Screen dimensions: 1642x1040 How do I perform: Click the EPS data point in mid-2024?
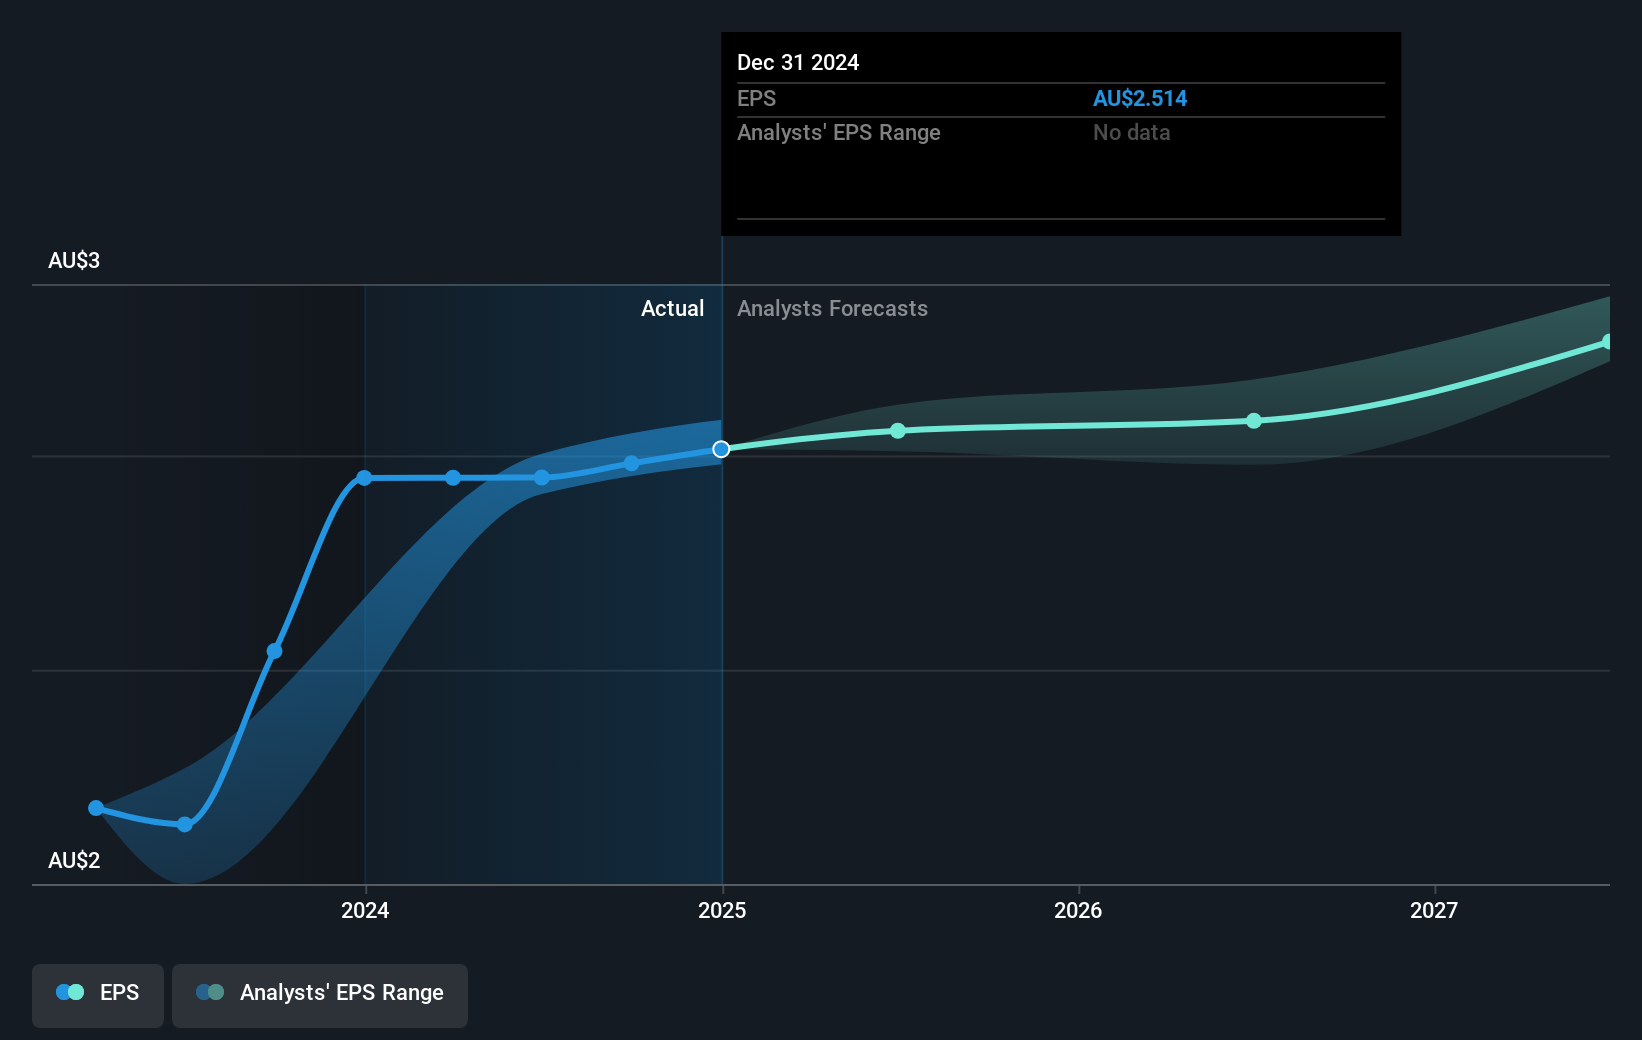click(x=542, y=478)
